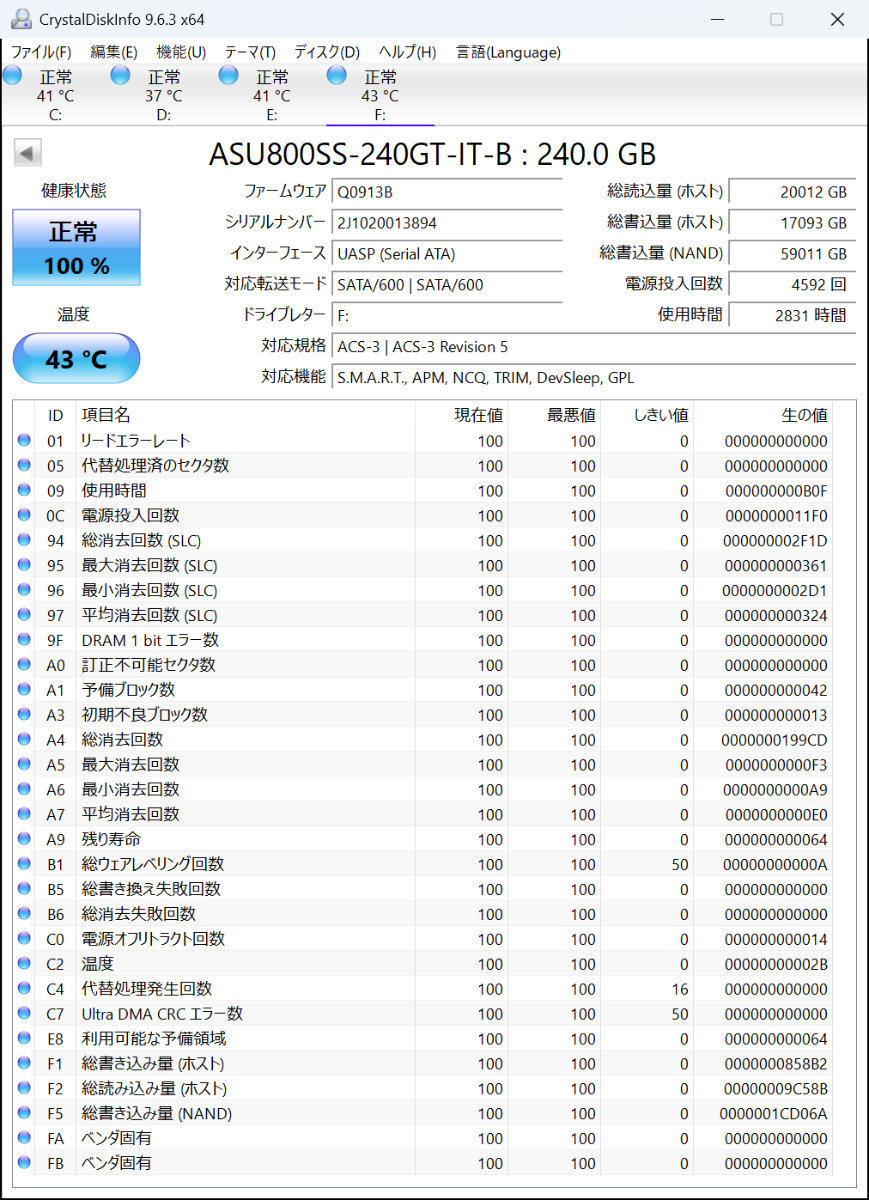Select drive F: status tab
Viewport: 869px width, 1200px height.
pyautogui.click(x=380, y=95)
